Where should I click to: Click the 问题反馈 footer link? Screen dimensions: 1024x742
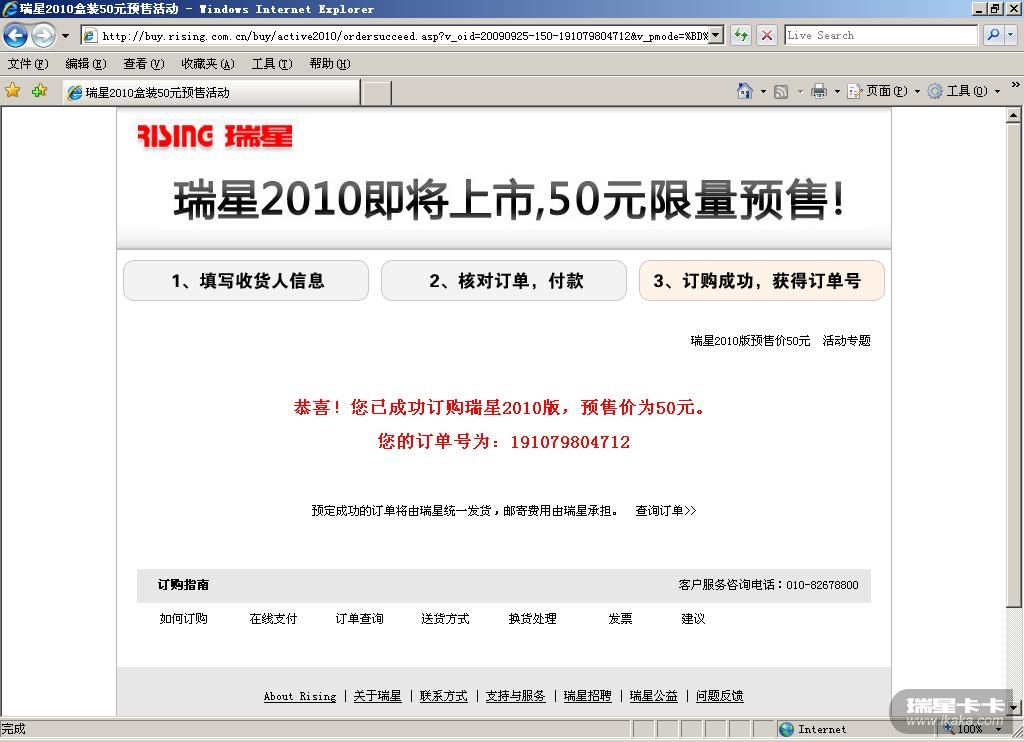point(720,696)
